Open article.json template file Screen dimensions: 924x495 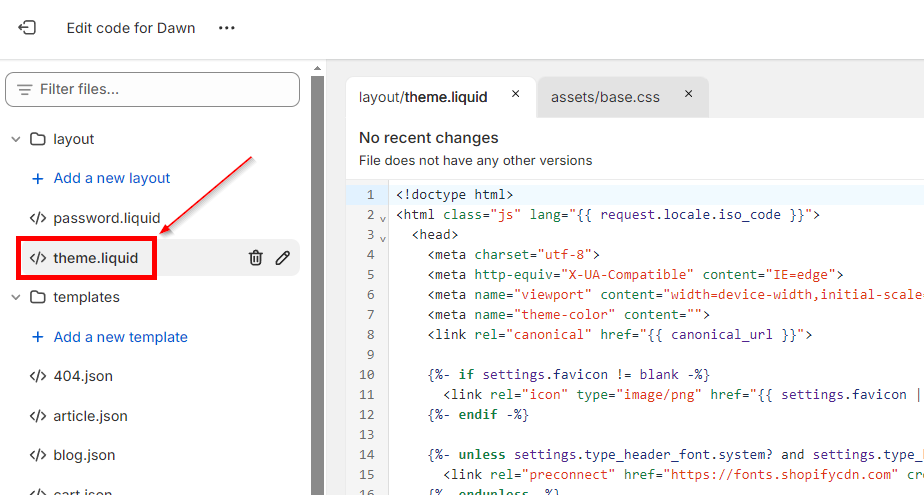tap(90, 416)
